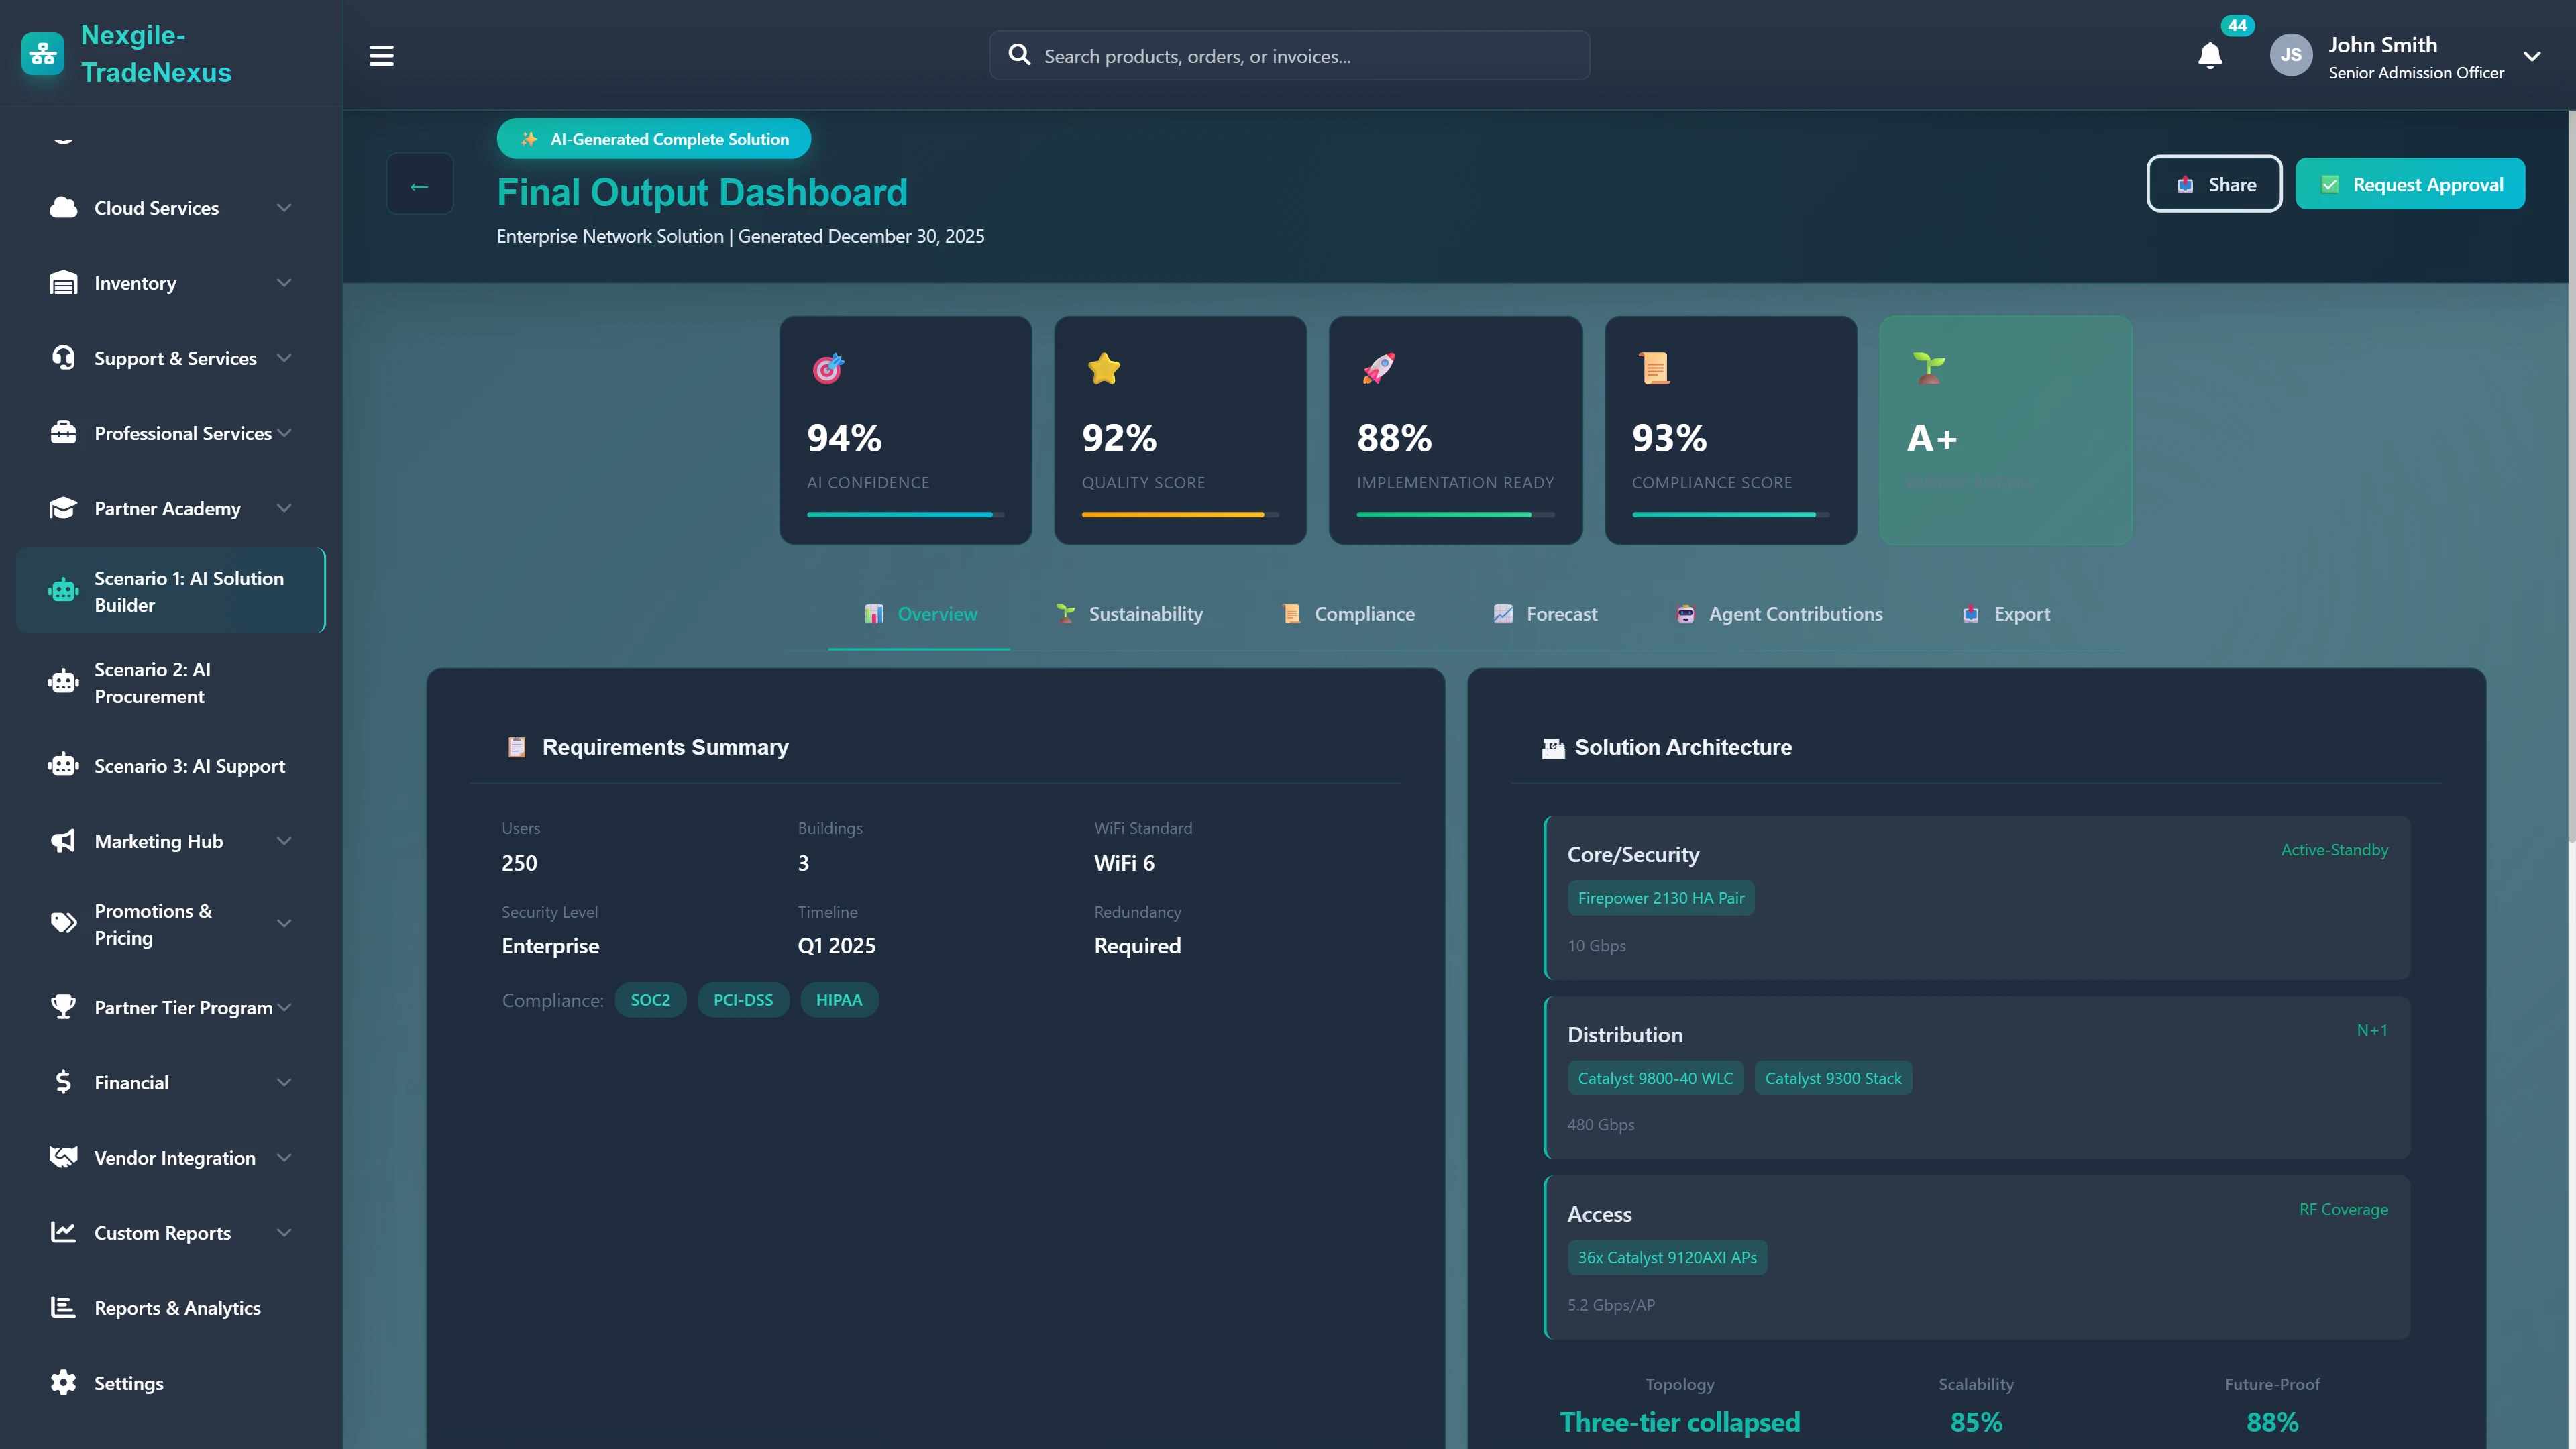Click the Settings gear icon
The width and height of the screenshot is (2576, 1449).
63,1382
